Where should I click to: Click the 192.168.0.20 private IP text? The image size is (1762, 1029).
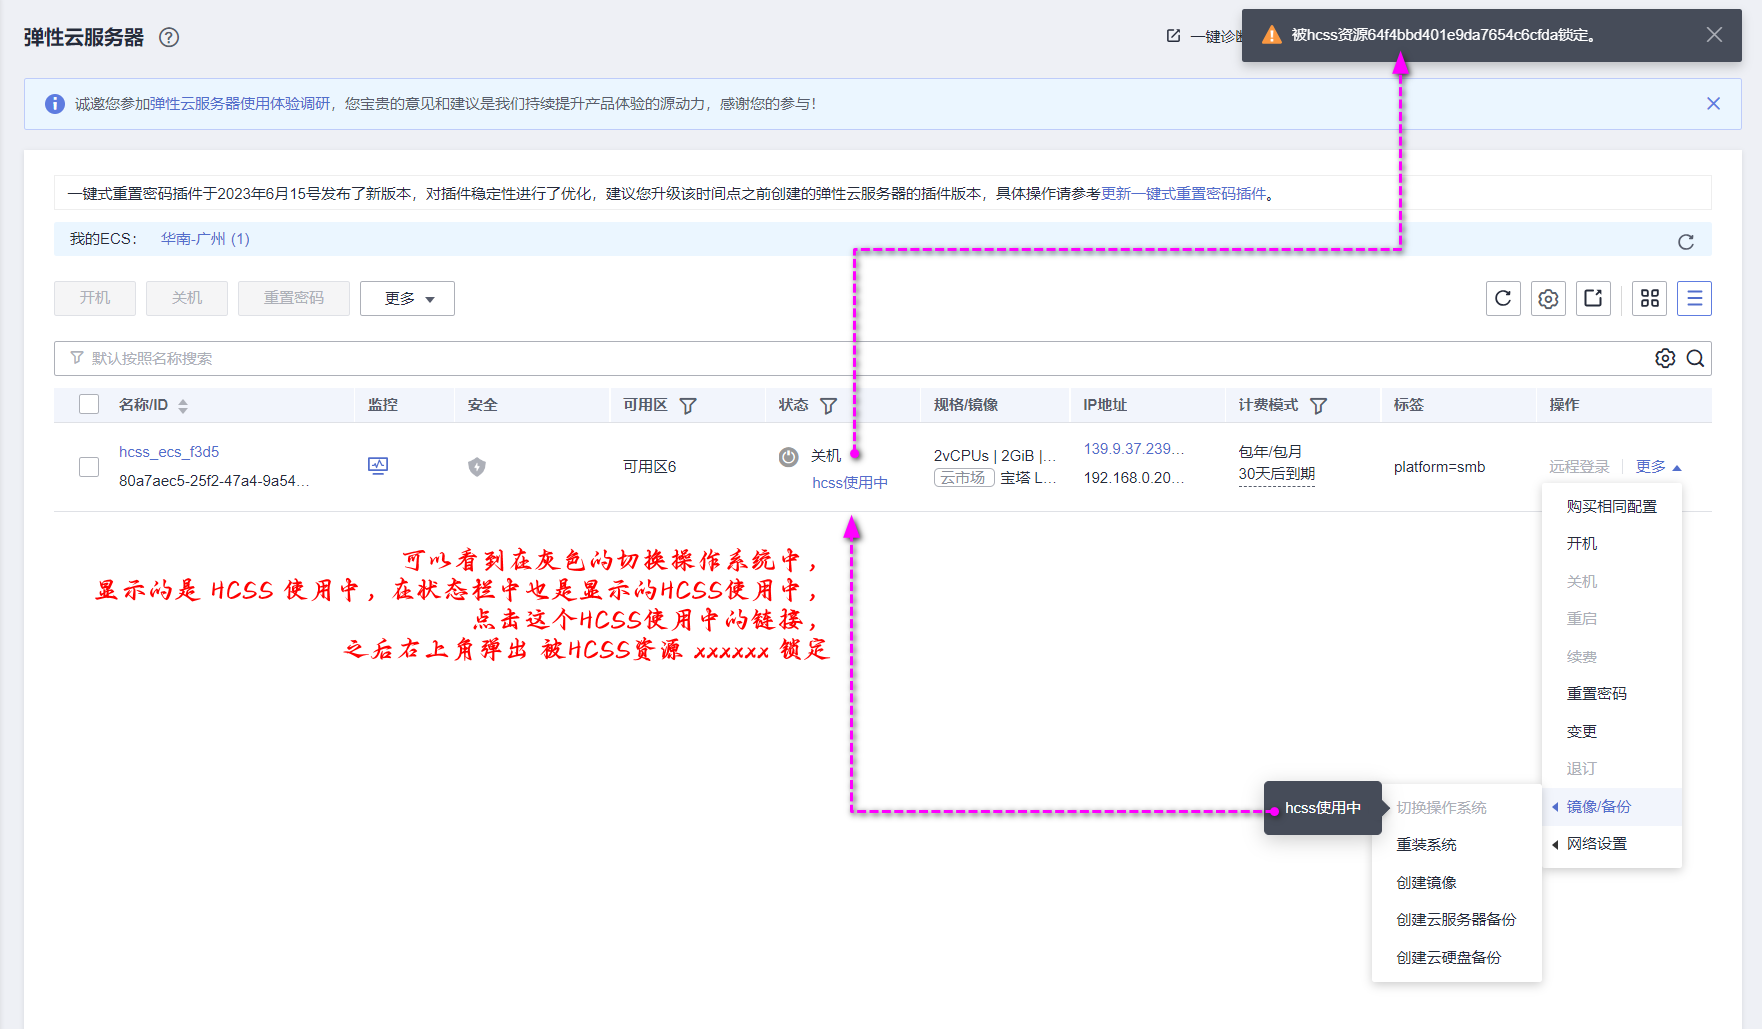tap(1134, 478)
